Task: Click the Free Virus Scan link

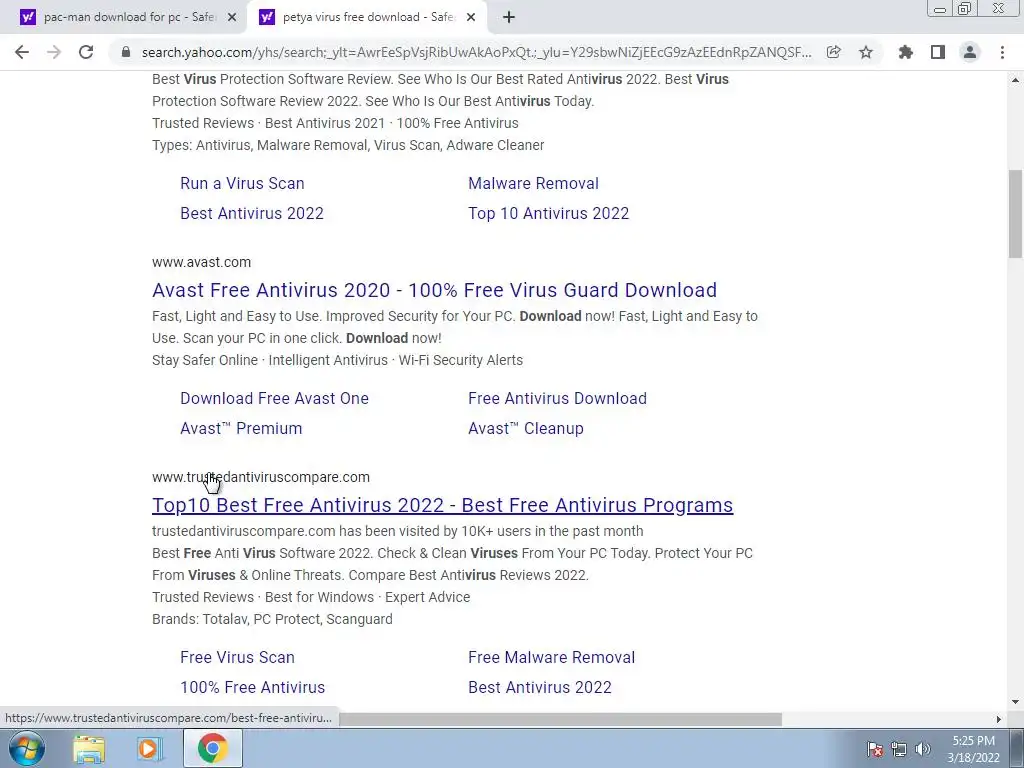Action: (237, 658)
